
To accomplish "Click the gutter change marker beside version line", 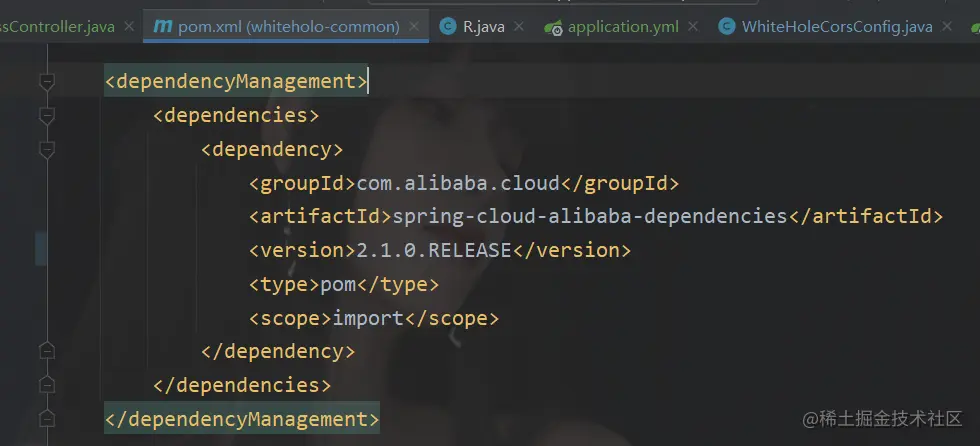I will coord(41,248).
